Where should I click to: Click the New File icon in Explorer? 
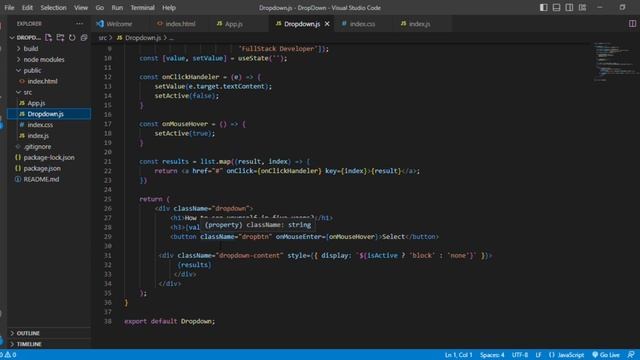49,38
